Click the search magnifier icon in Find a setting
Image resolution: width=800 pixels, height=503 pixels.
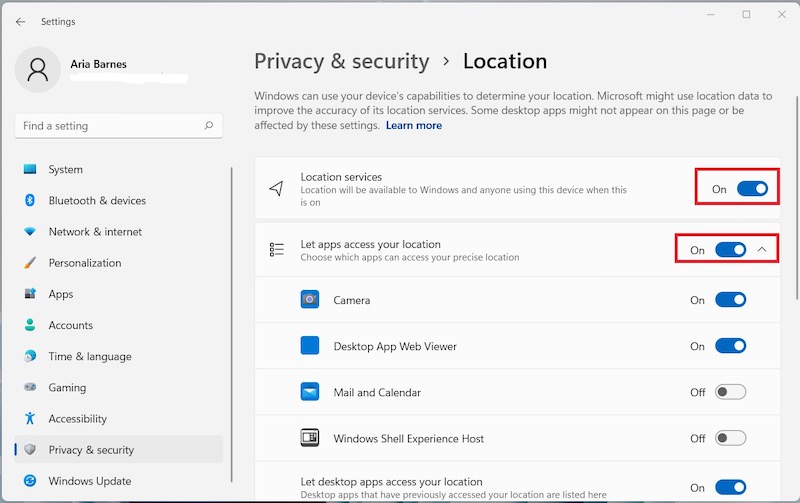click(209, 125)
